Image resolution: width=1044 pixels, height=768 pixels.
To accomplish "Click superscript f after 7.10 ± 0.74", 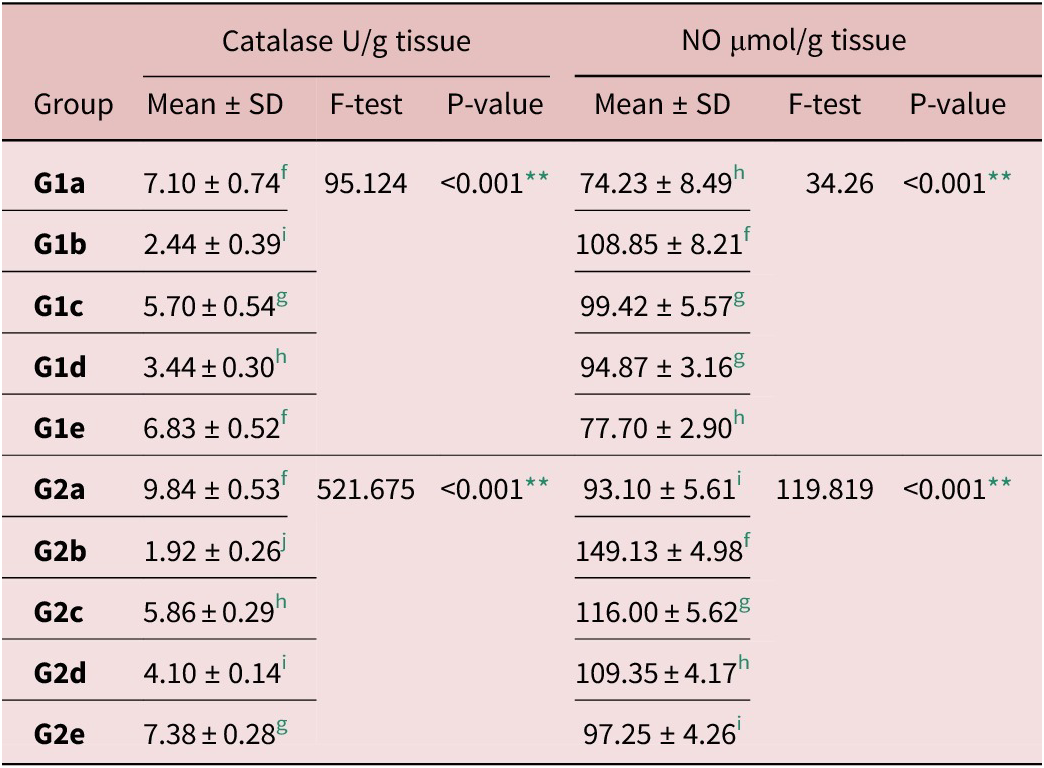I will pyautogui.click(x=284, y=175).
